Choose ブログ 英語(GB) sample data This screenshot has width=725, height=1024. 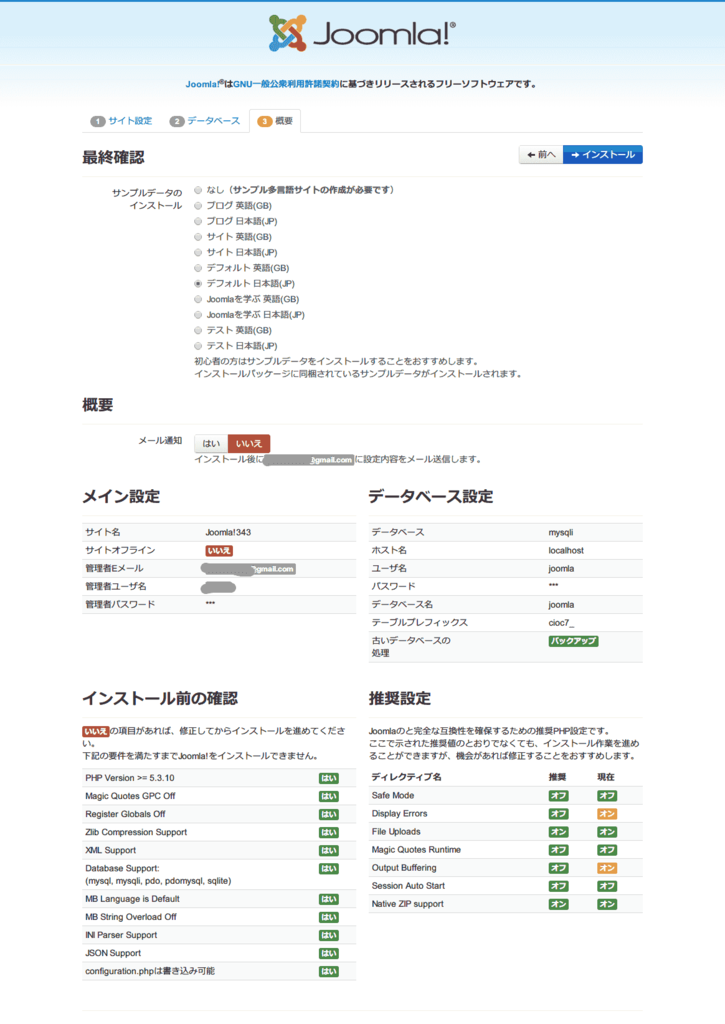[198, 206]
